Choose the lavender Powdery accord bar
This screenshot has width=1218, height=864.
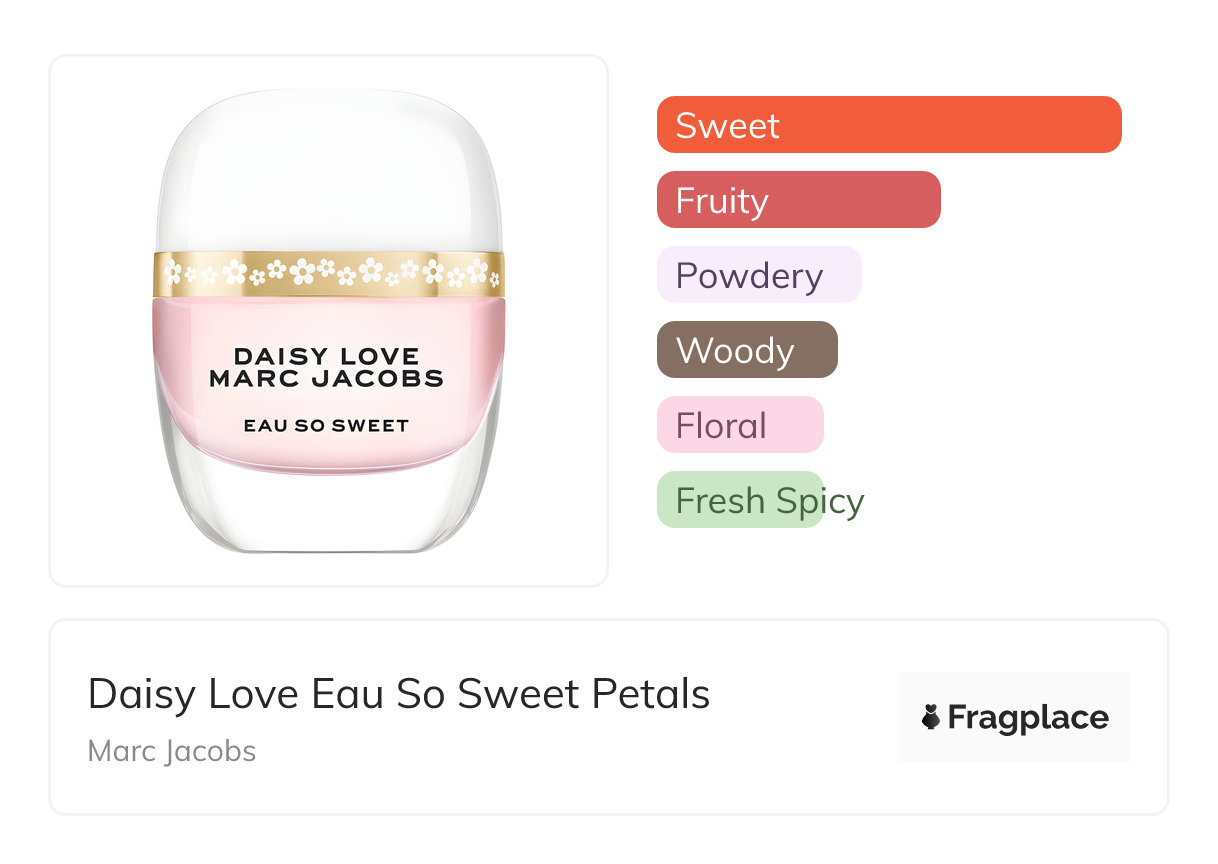point(758,275)
